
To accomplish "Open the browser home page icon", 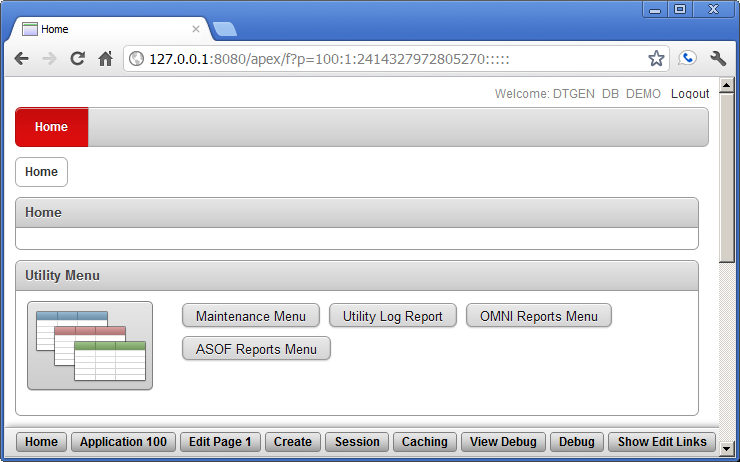I will (106, 59).
